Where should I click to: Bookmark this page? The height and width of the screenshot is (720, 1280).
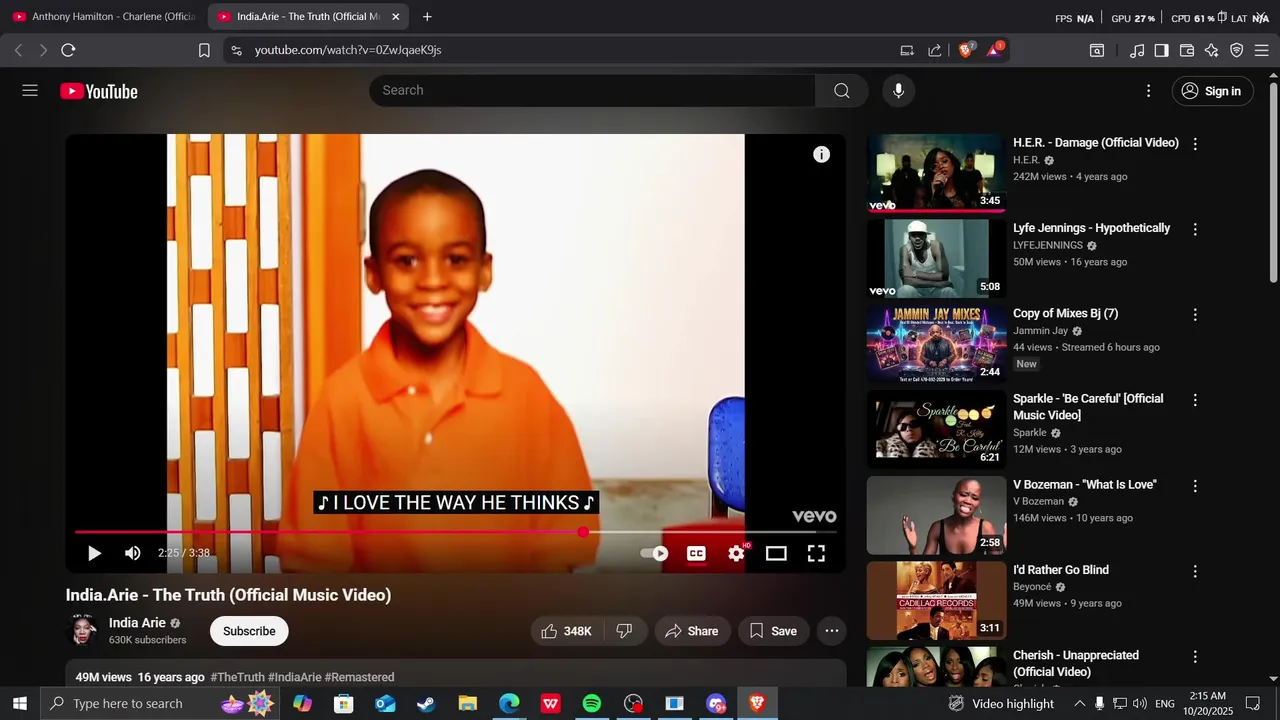point(204,50)
